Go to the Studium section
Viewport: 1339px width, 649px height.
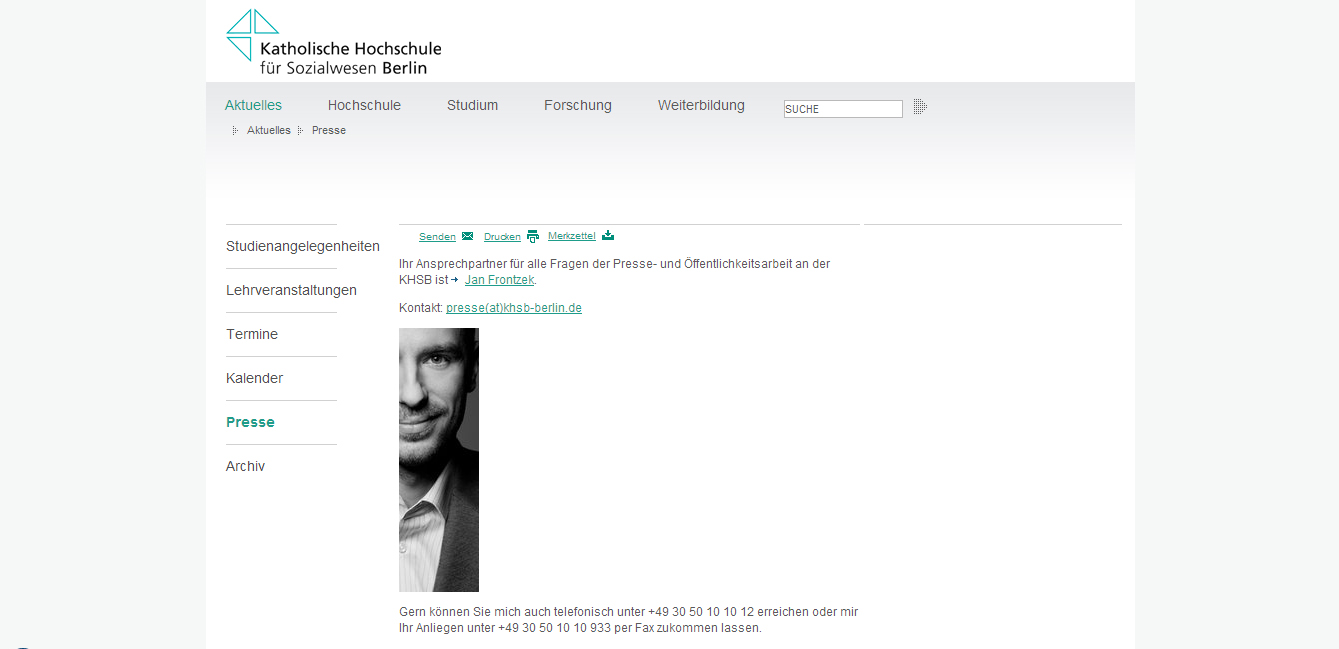pyautogui.click(x=472, y=105)
